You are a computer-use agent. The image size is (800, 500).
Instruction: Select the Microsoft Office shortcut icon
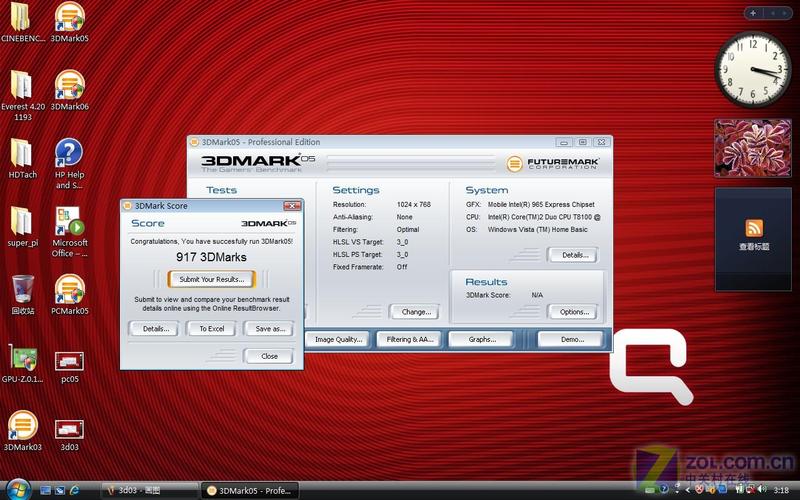69,221
